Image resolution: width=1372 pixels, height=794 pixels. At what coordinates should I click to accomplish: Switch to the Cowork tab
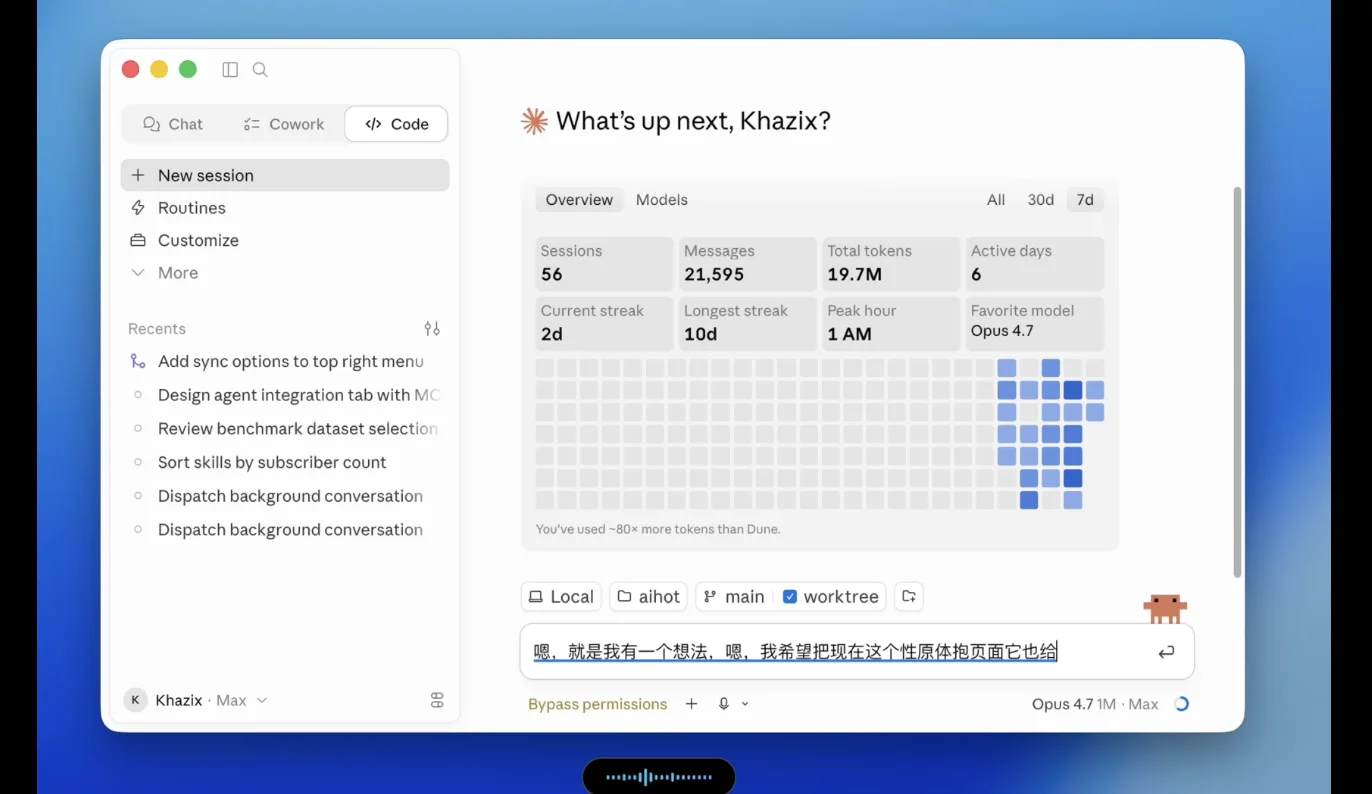pyautogui.click(x=284, y=124)
